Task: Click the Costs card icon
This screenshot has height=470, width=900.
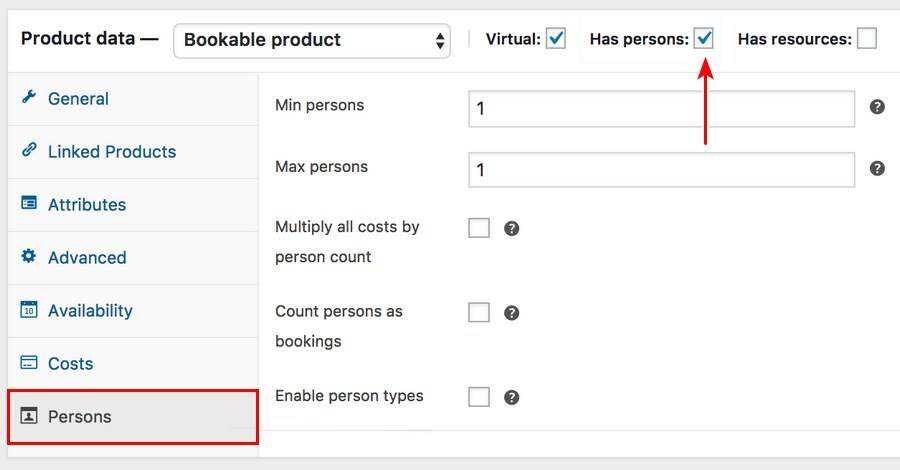Action: pos(29,363)
